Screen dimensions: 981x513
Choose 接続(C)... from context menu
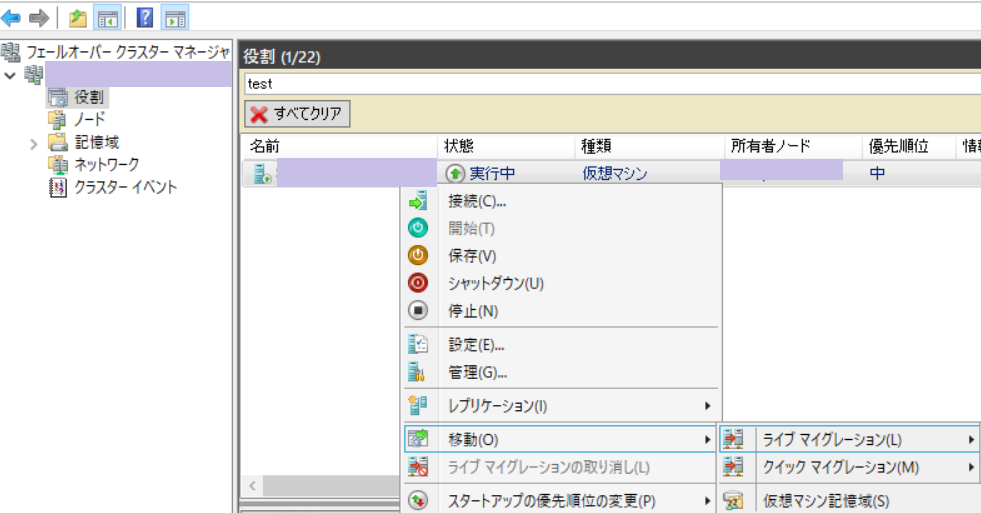point(563,201)
